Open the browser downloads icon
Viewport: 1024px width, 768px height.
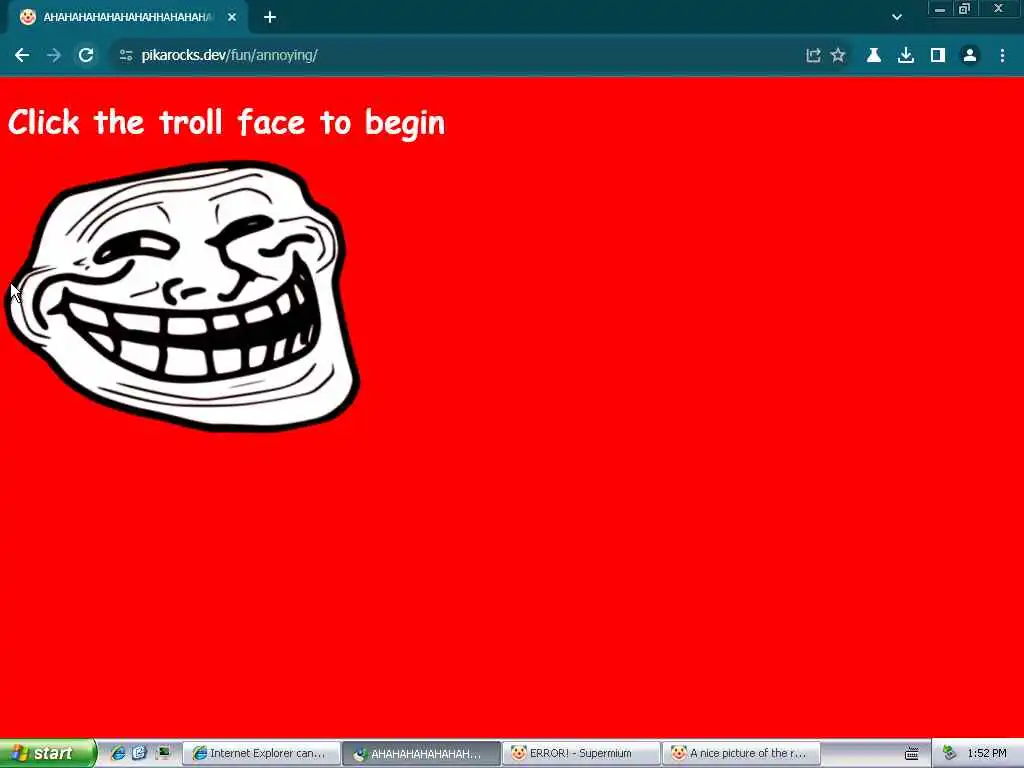906,56
